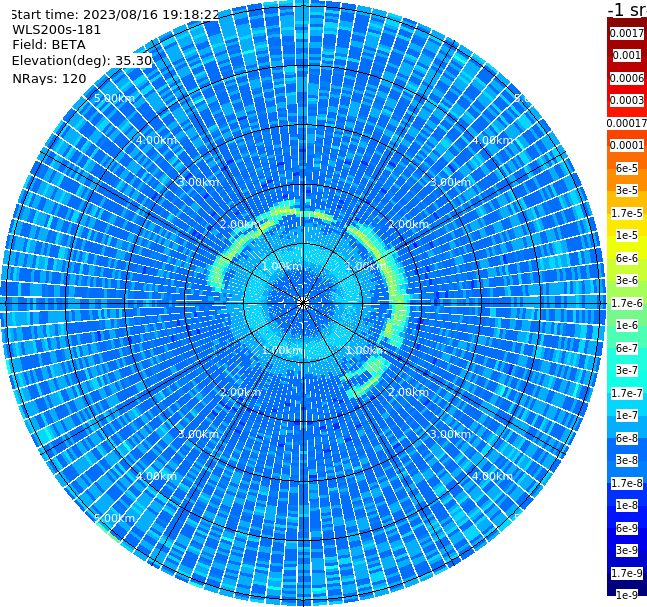
Task: Click the 1.7e-7 colorbar label
Action: click(x=627, y=393)
